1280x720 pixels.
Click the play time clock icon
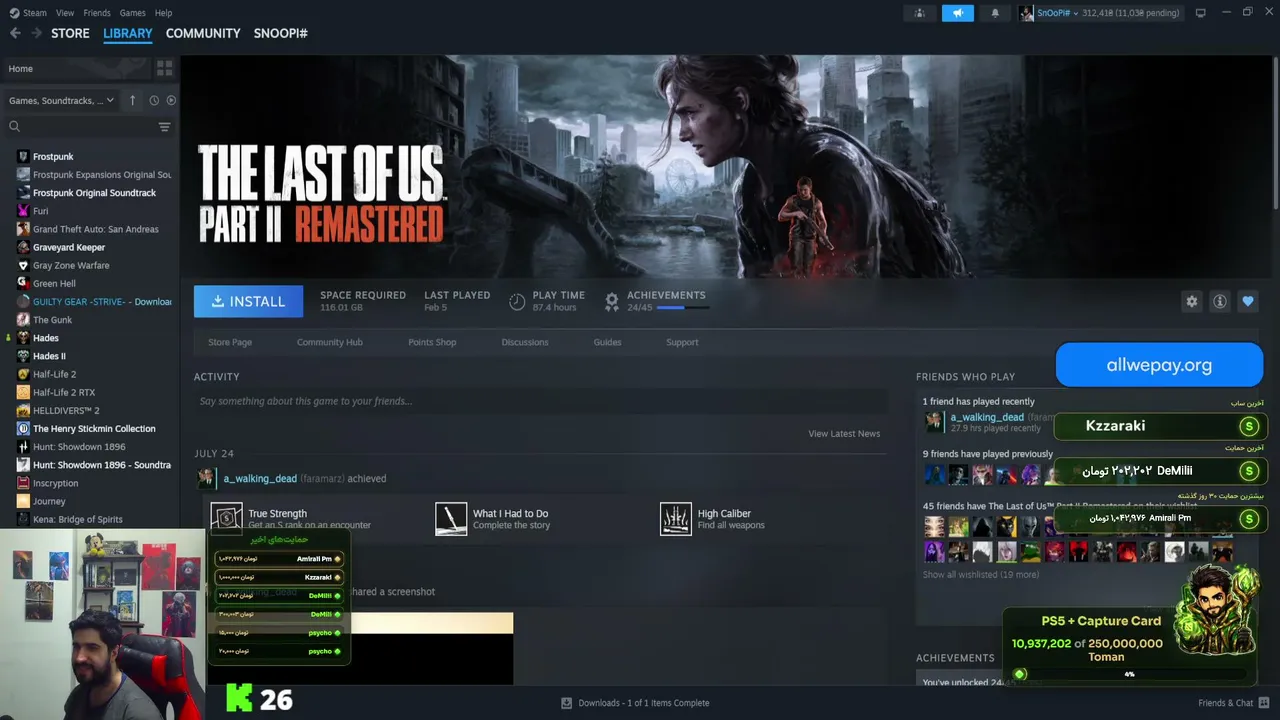coord(517,301)
